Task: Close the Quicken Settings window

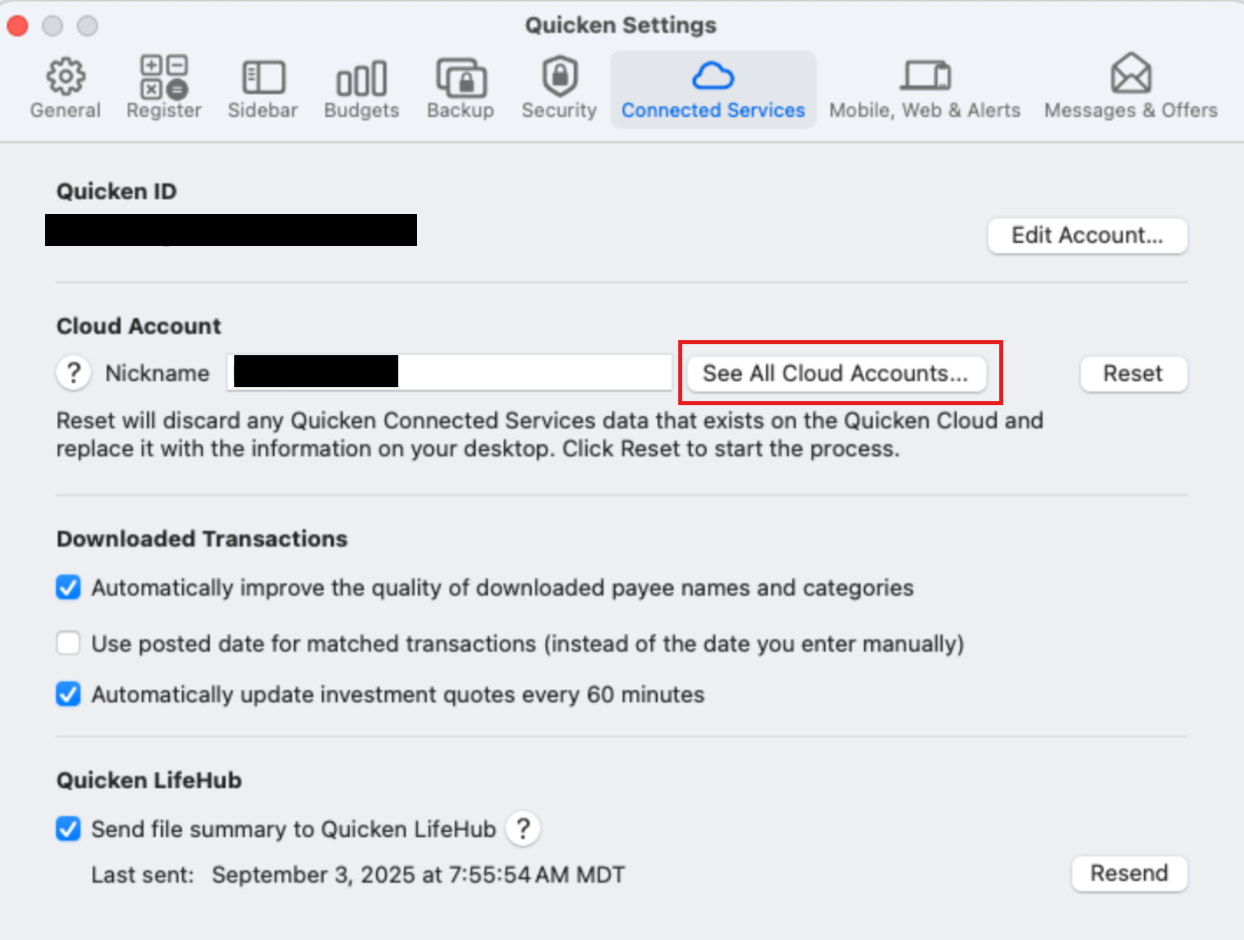Action: [x=18, y=25]
